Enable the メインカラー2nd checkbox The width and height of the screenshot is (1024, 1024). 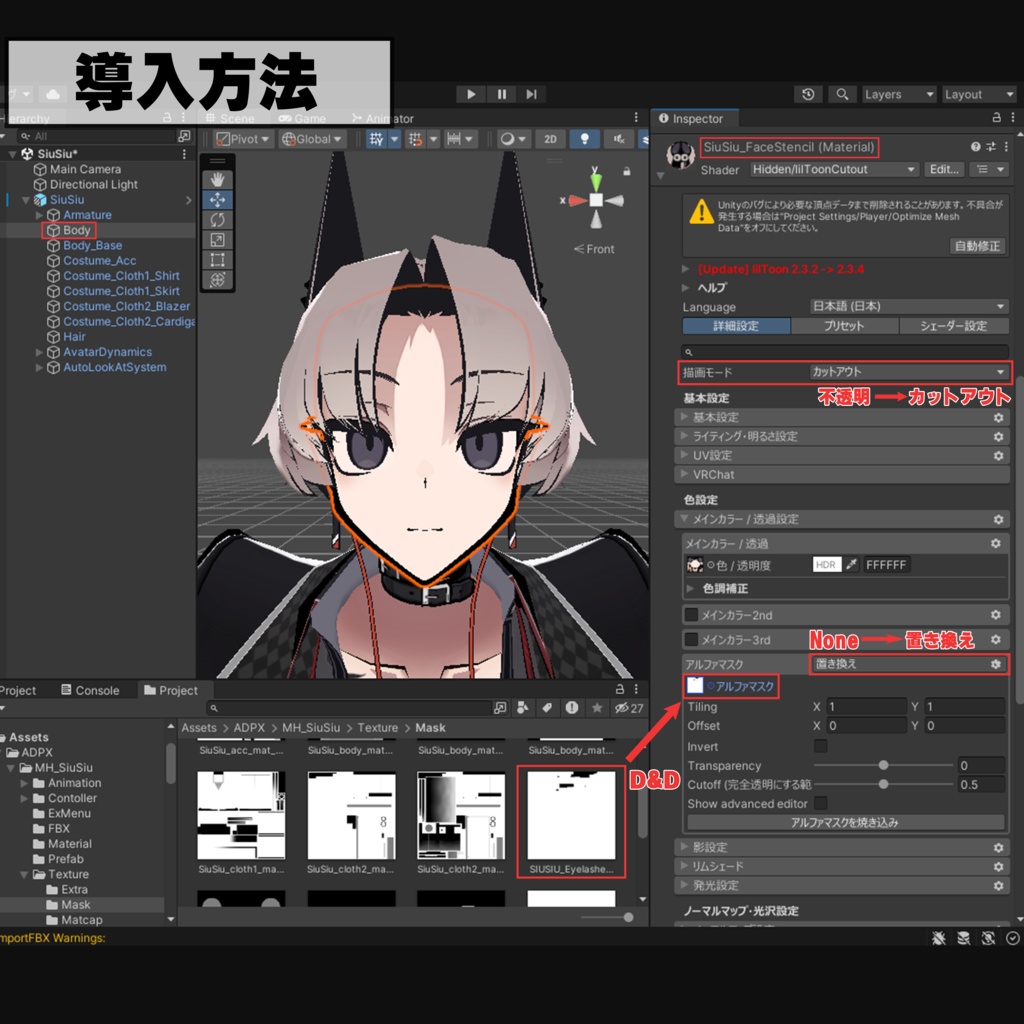[x=691, y=615]
